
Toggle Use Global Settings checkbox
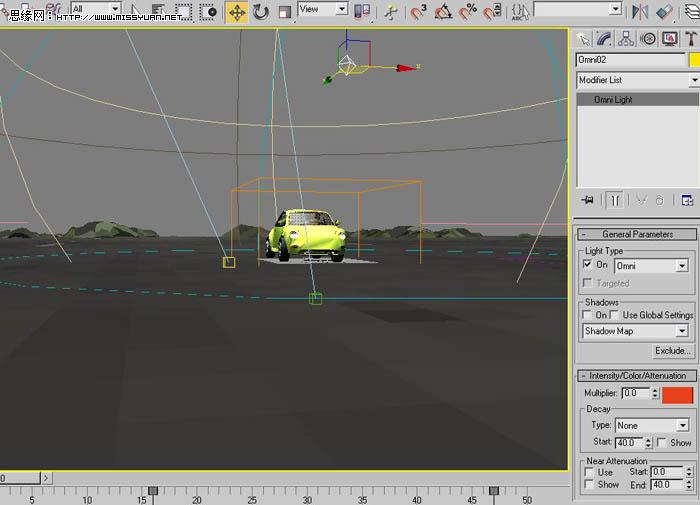[x=614, y=315]
